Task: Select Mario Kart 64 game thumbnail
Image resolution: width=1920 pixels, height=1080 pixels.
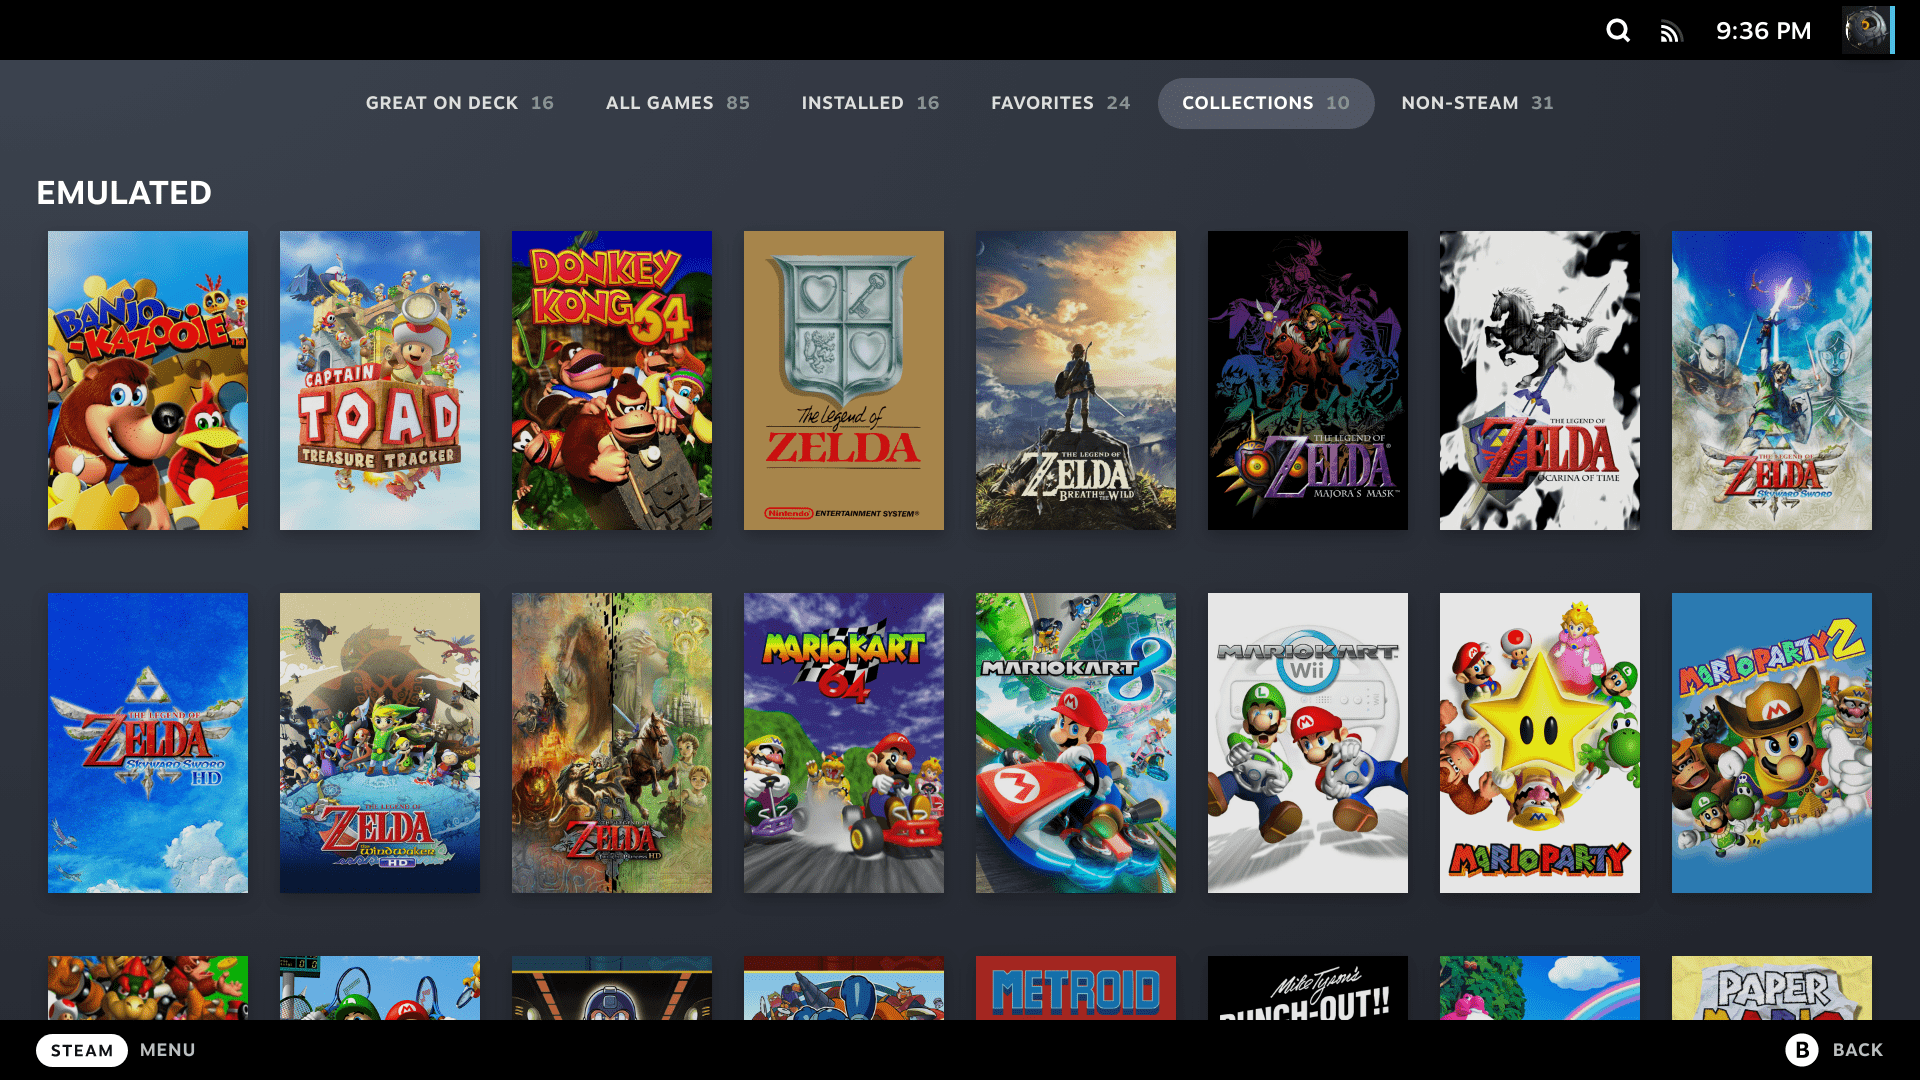Action: [844, 742]
